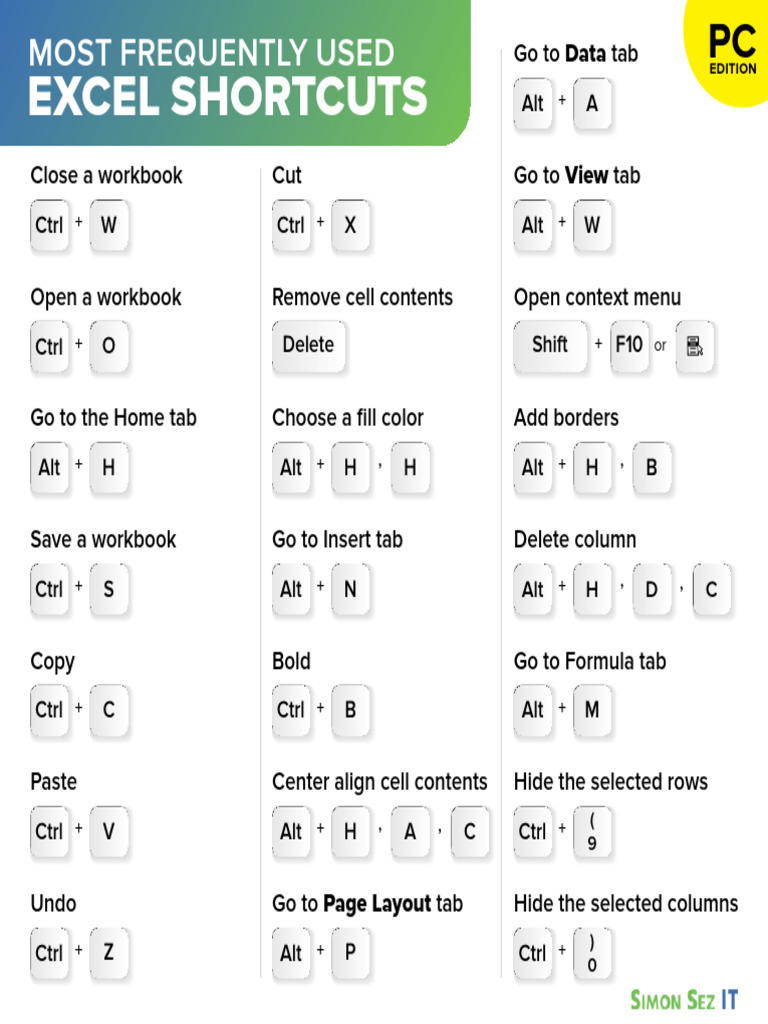Click the context menu key icon
Image resolution: width=768 pixels, height=1024 pixels.
point(694,346)
